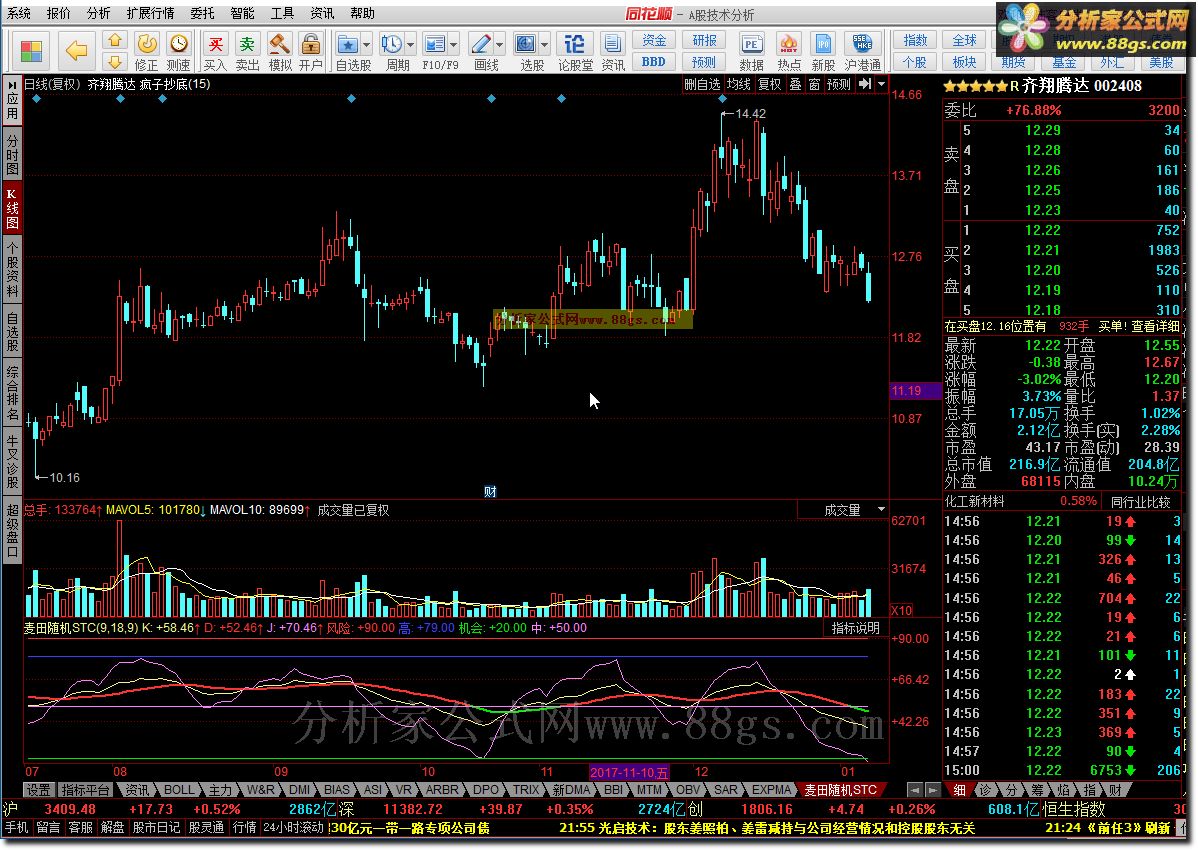Viewport: 1198px width, 850px height.
Task: Open the 自选股 watchlist icon
Action: pos(348,44)
